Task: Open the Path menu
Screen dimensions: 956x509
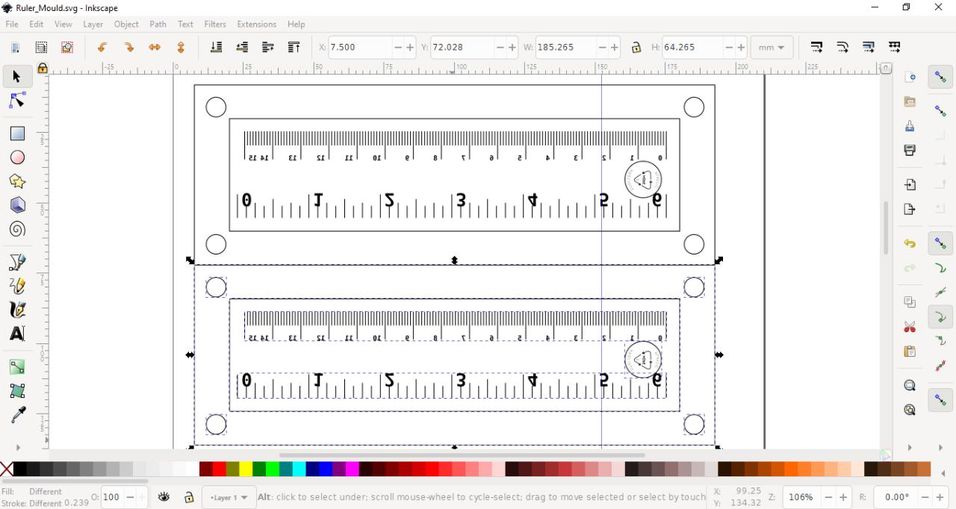Action: 158,24
